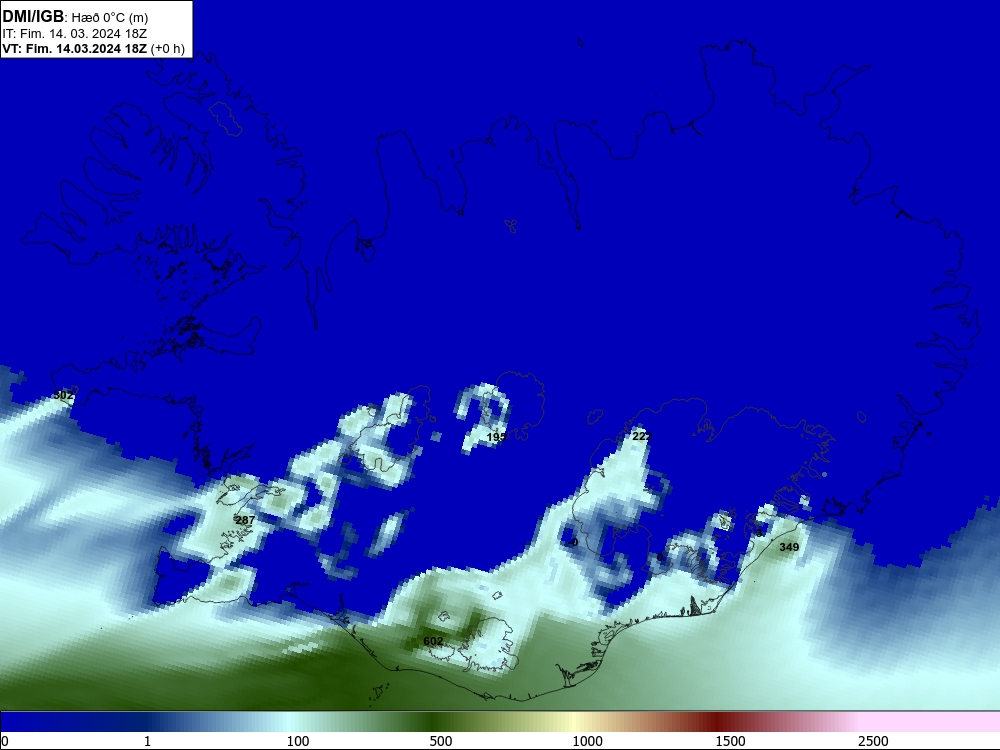Click the 'DMI/IGB' title text
The width and height of the screenshot is (1000, 750).
click(33, 16)
